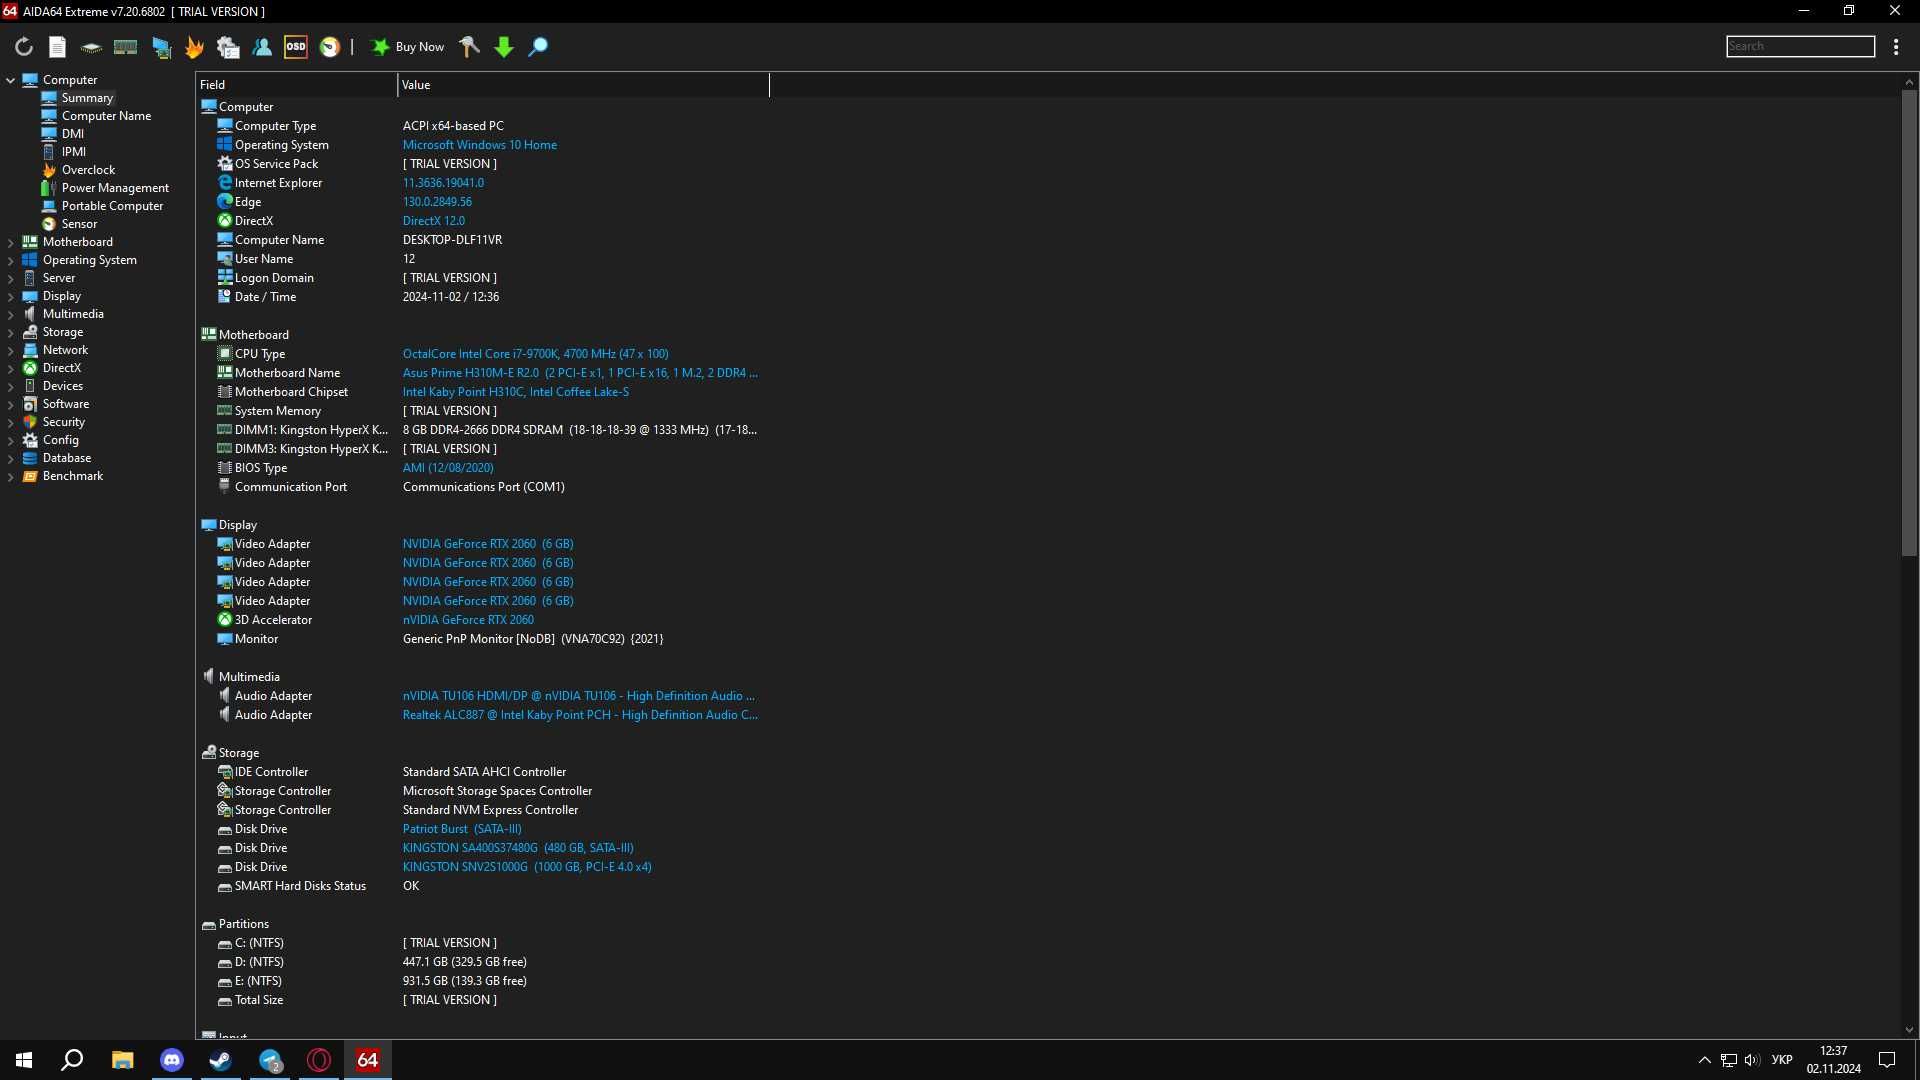Viewport: 1920px width, 1080px height.
Task: Click the two-people icon in the toolbar
Action: 262,47
